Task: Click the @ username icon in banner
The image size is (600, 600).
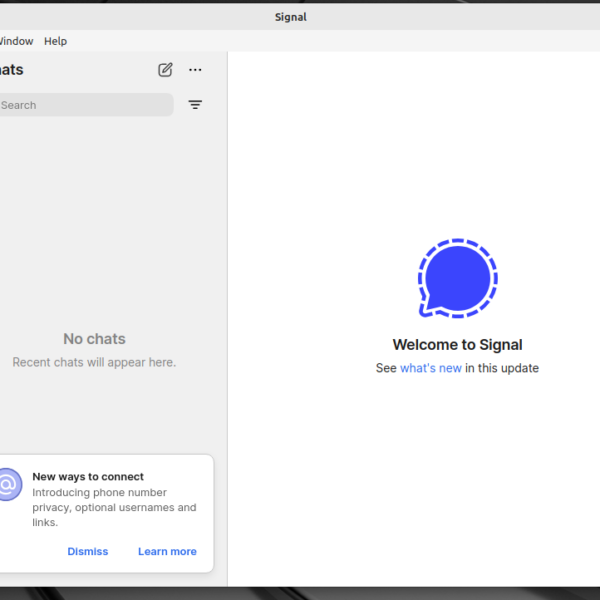Action: click(x=7, y=485)
